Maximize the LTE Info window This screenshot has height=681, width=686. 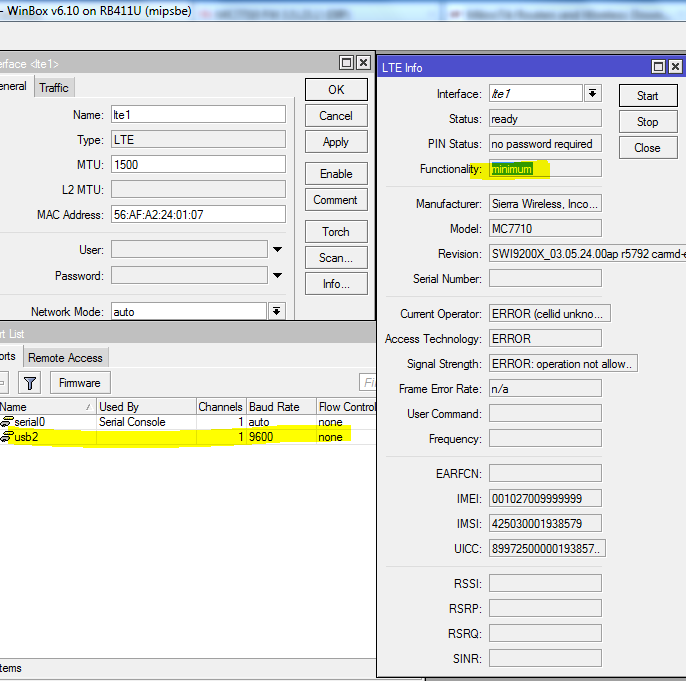click(659, 67)
